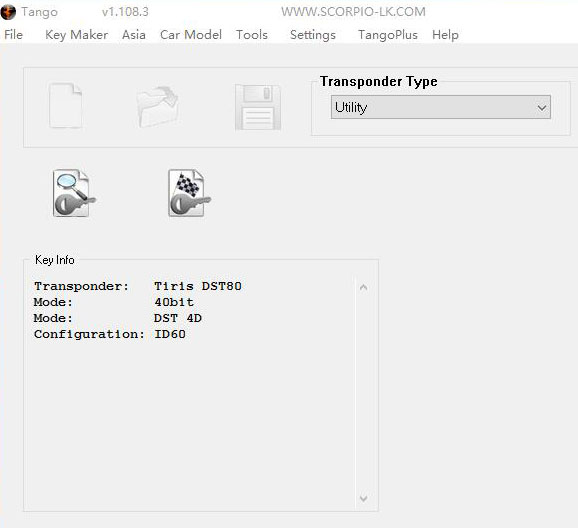Open the File menu

14,35
